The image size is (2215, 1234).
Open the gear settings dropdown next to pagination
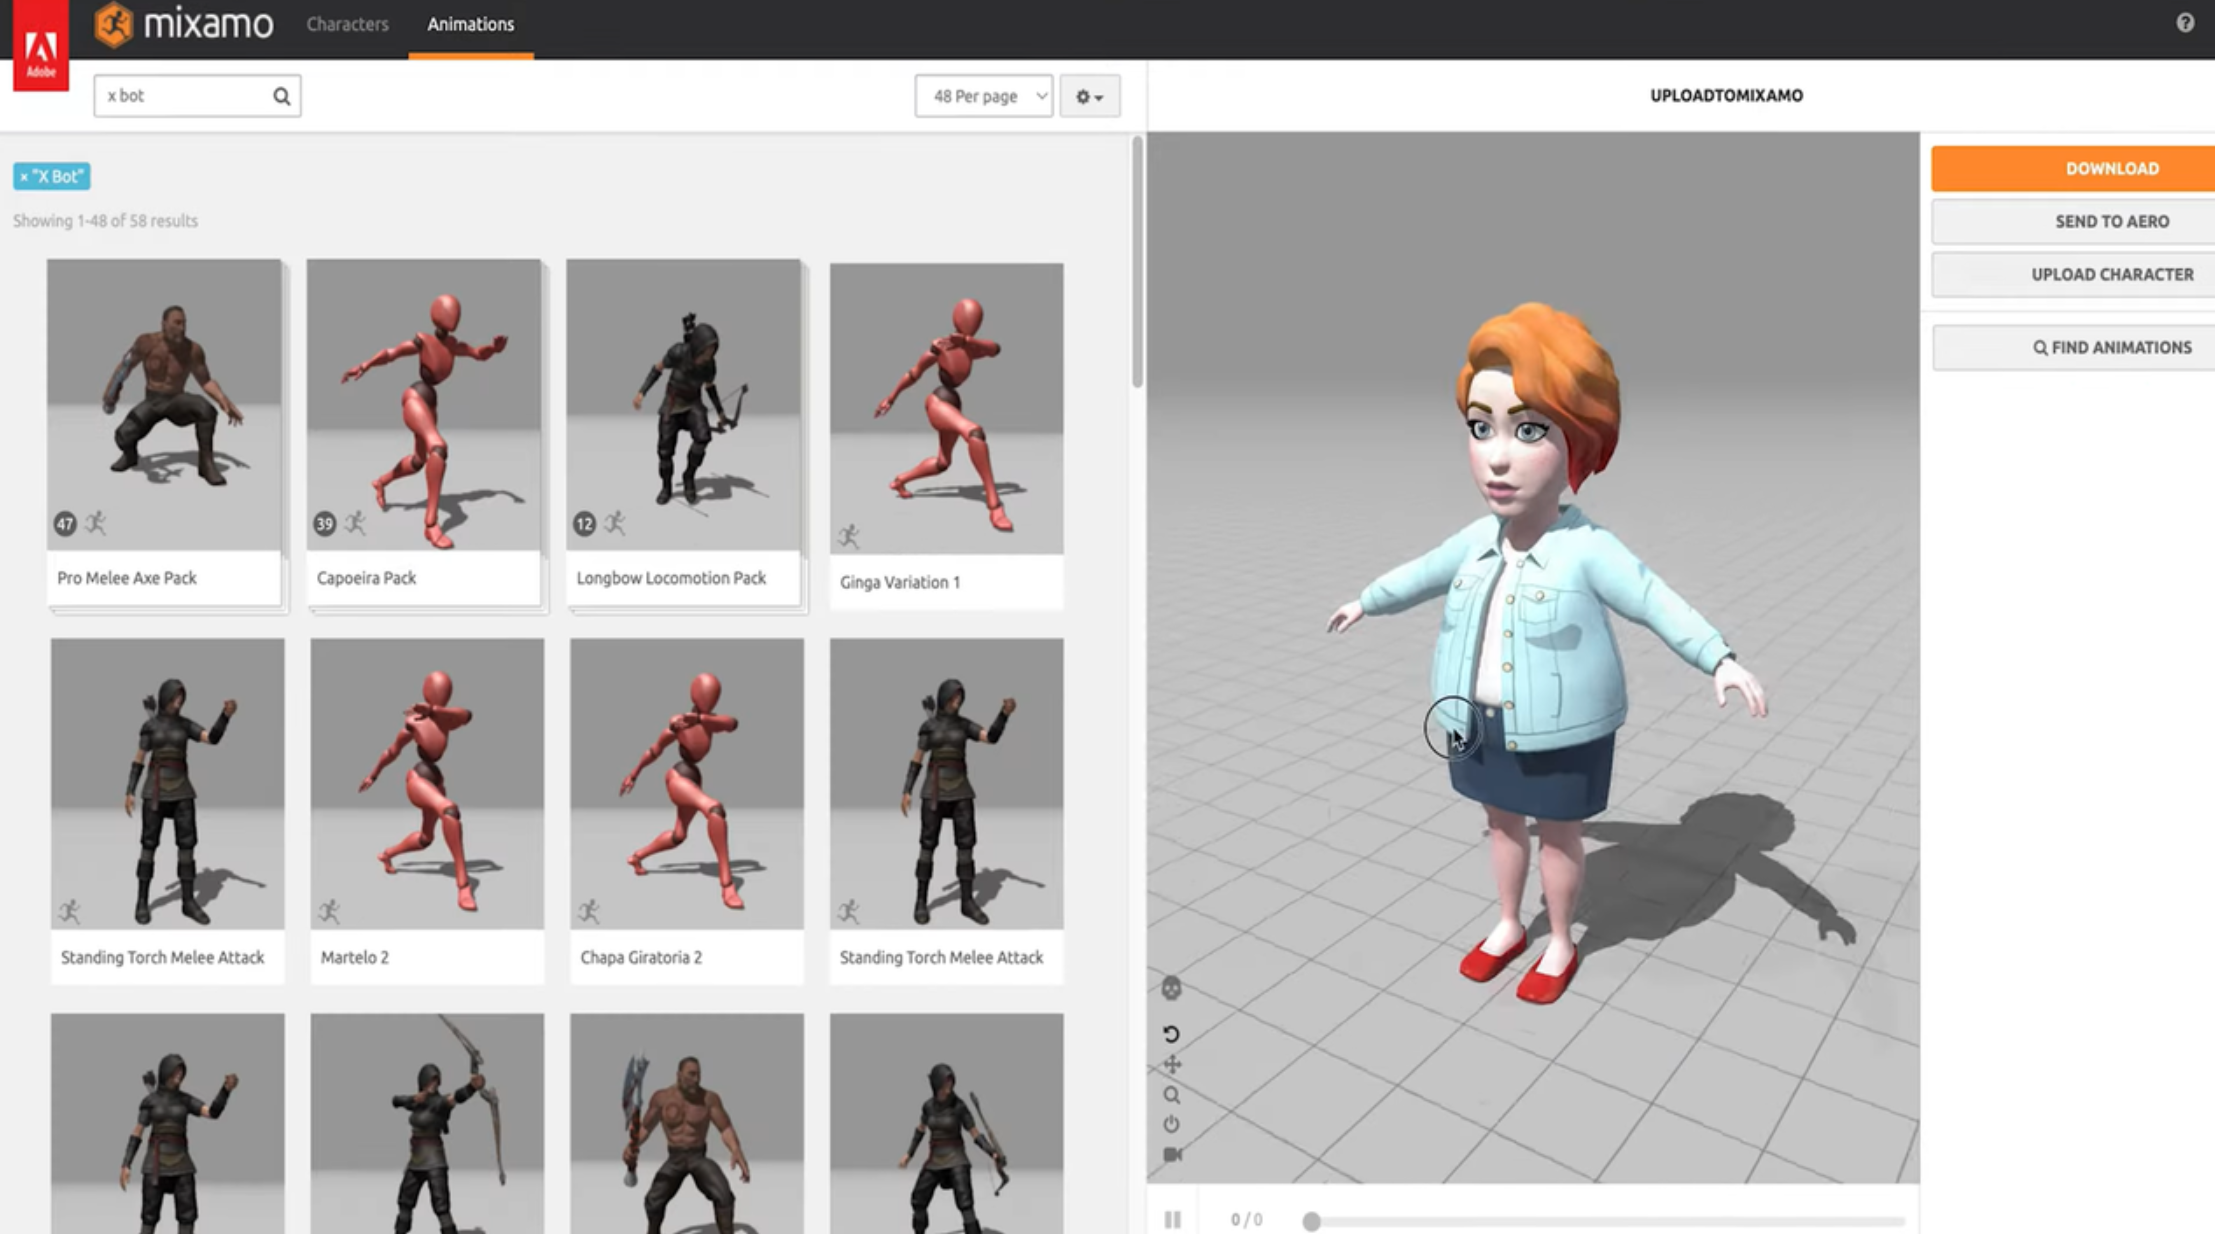coord(1089,96)
